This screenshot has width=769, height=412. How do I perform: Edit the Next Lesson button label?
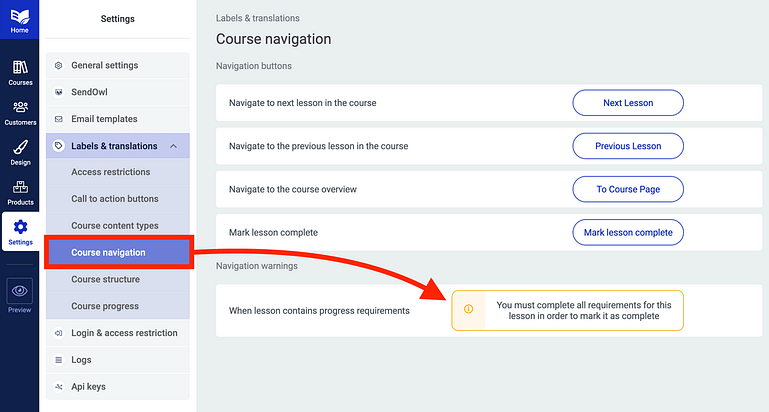pos(628,103)
